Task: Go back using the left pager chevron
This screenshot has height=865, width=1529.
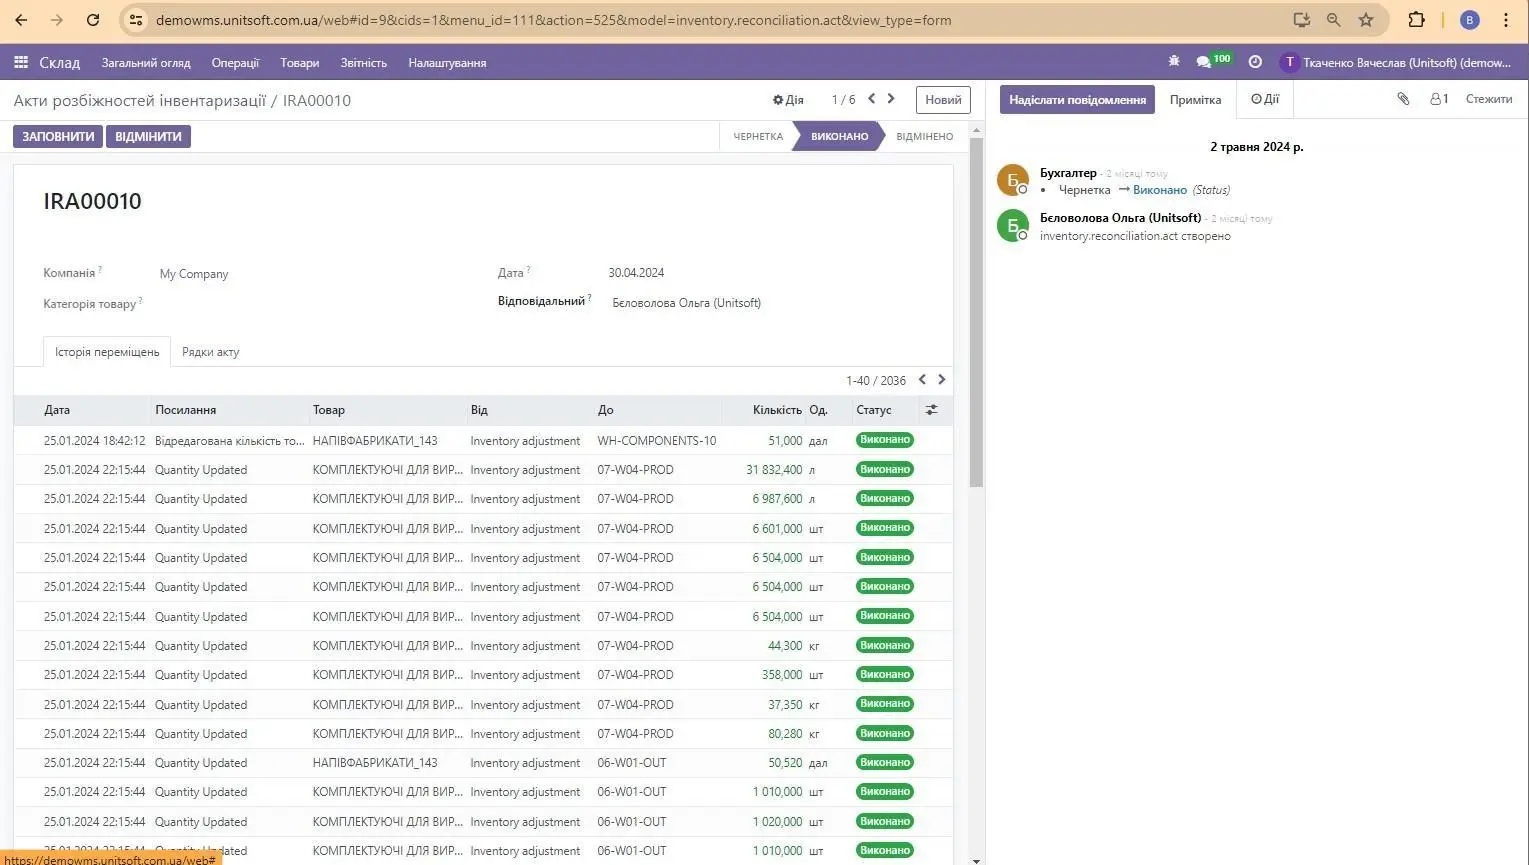Action: [870, 99]
